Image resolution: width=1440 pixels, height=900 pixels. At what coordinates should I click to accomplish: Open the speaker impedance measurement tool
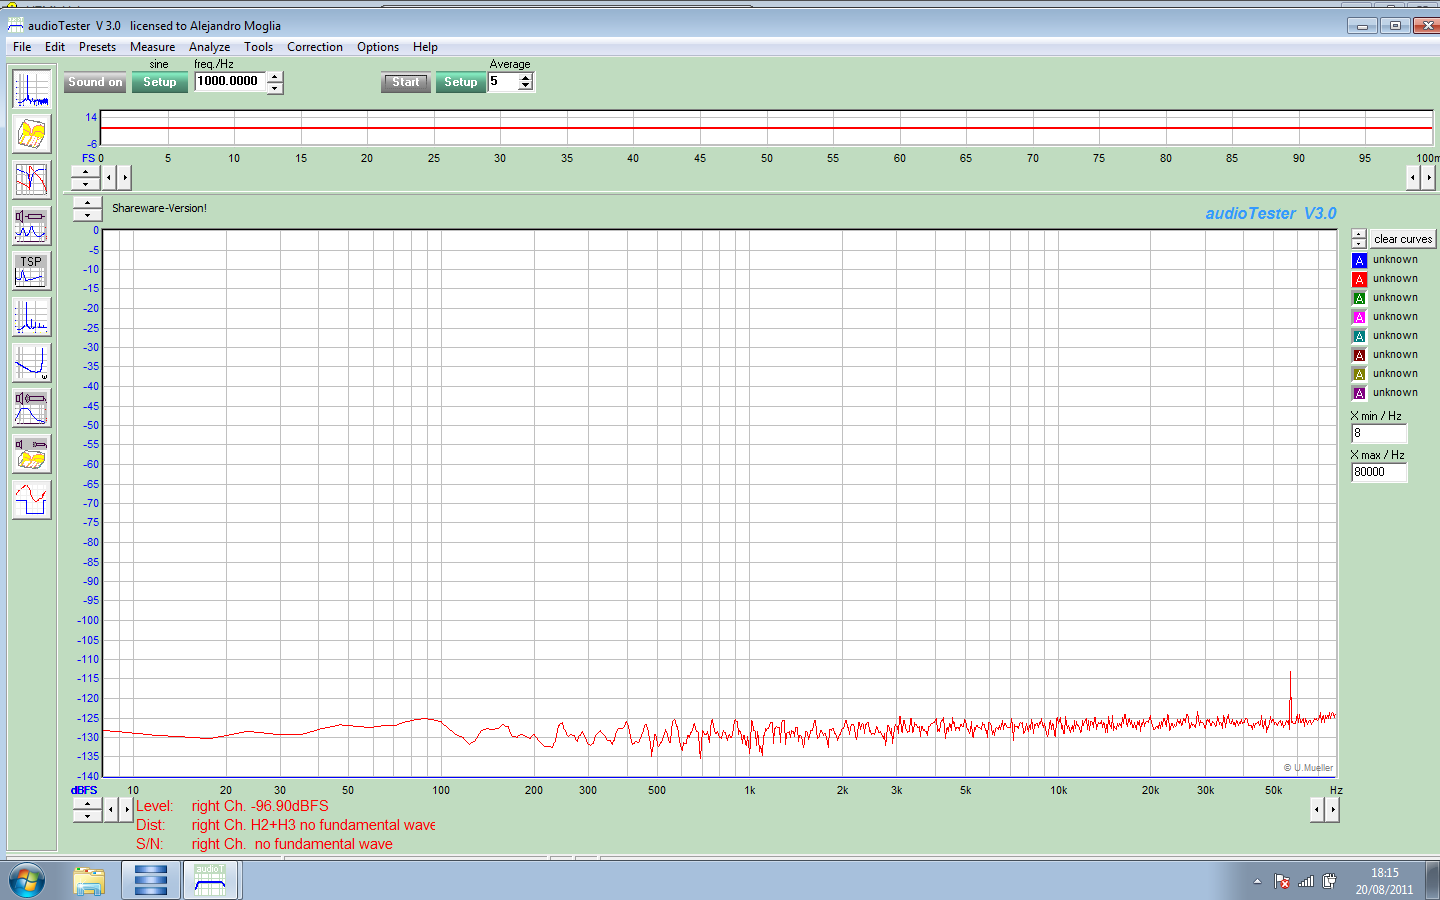pos(31,226)
